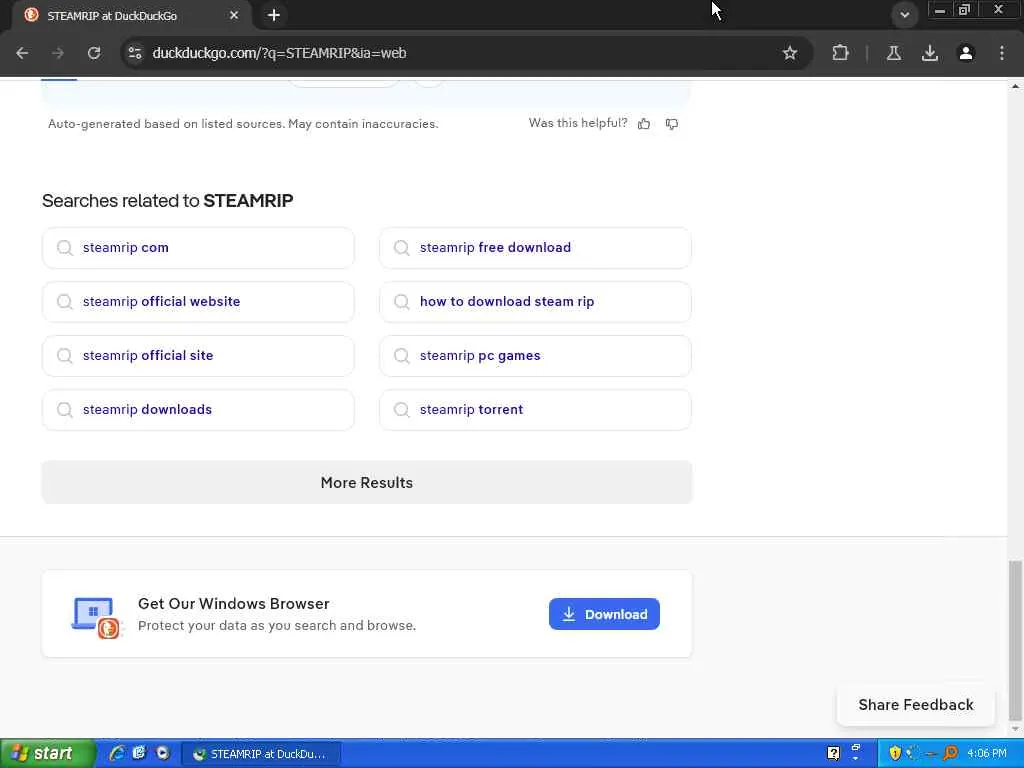Search related query steamrip official site
This screenshot has height=768, width=1024.
[x=198, y=356]
